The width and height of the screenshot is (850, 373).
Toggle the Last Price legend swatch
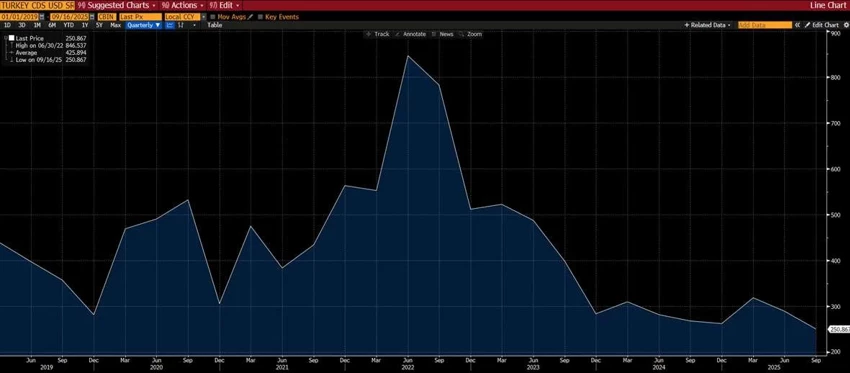pyautogui.click(x=11, y=38)
